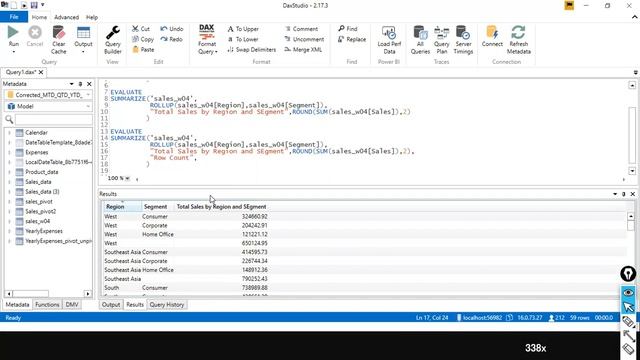Image resolution: width=640 pixels, height=360 pixels.
Task: Convert selection To Lower
Action: pyautogui.click(x=243, y=39)
